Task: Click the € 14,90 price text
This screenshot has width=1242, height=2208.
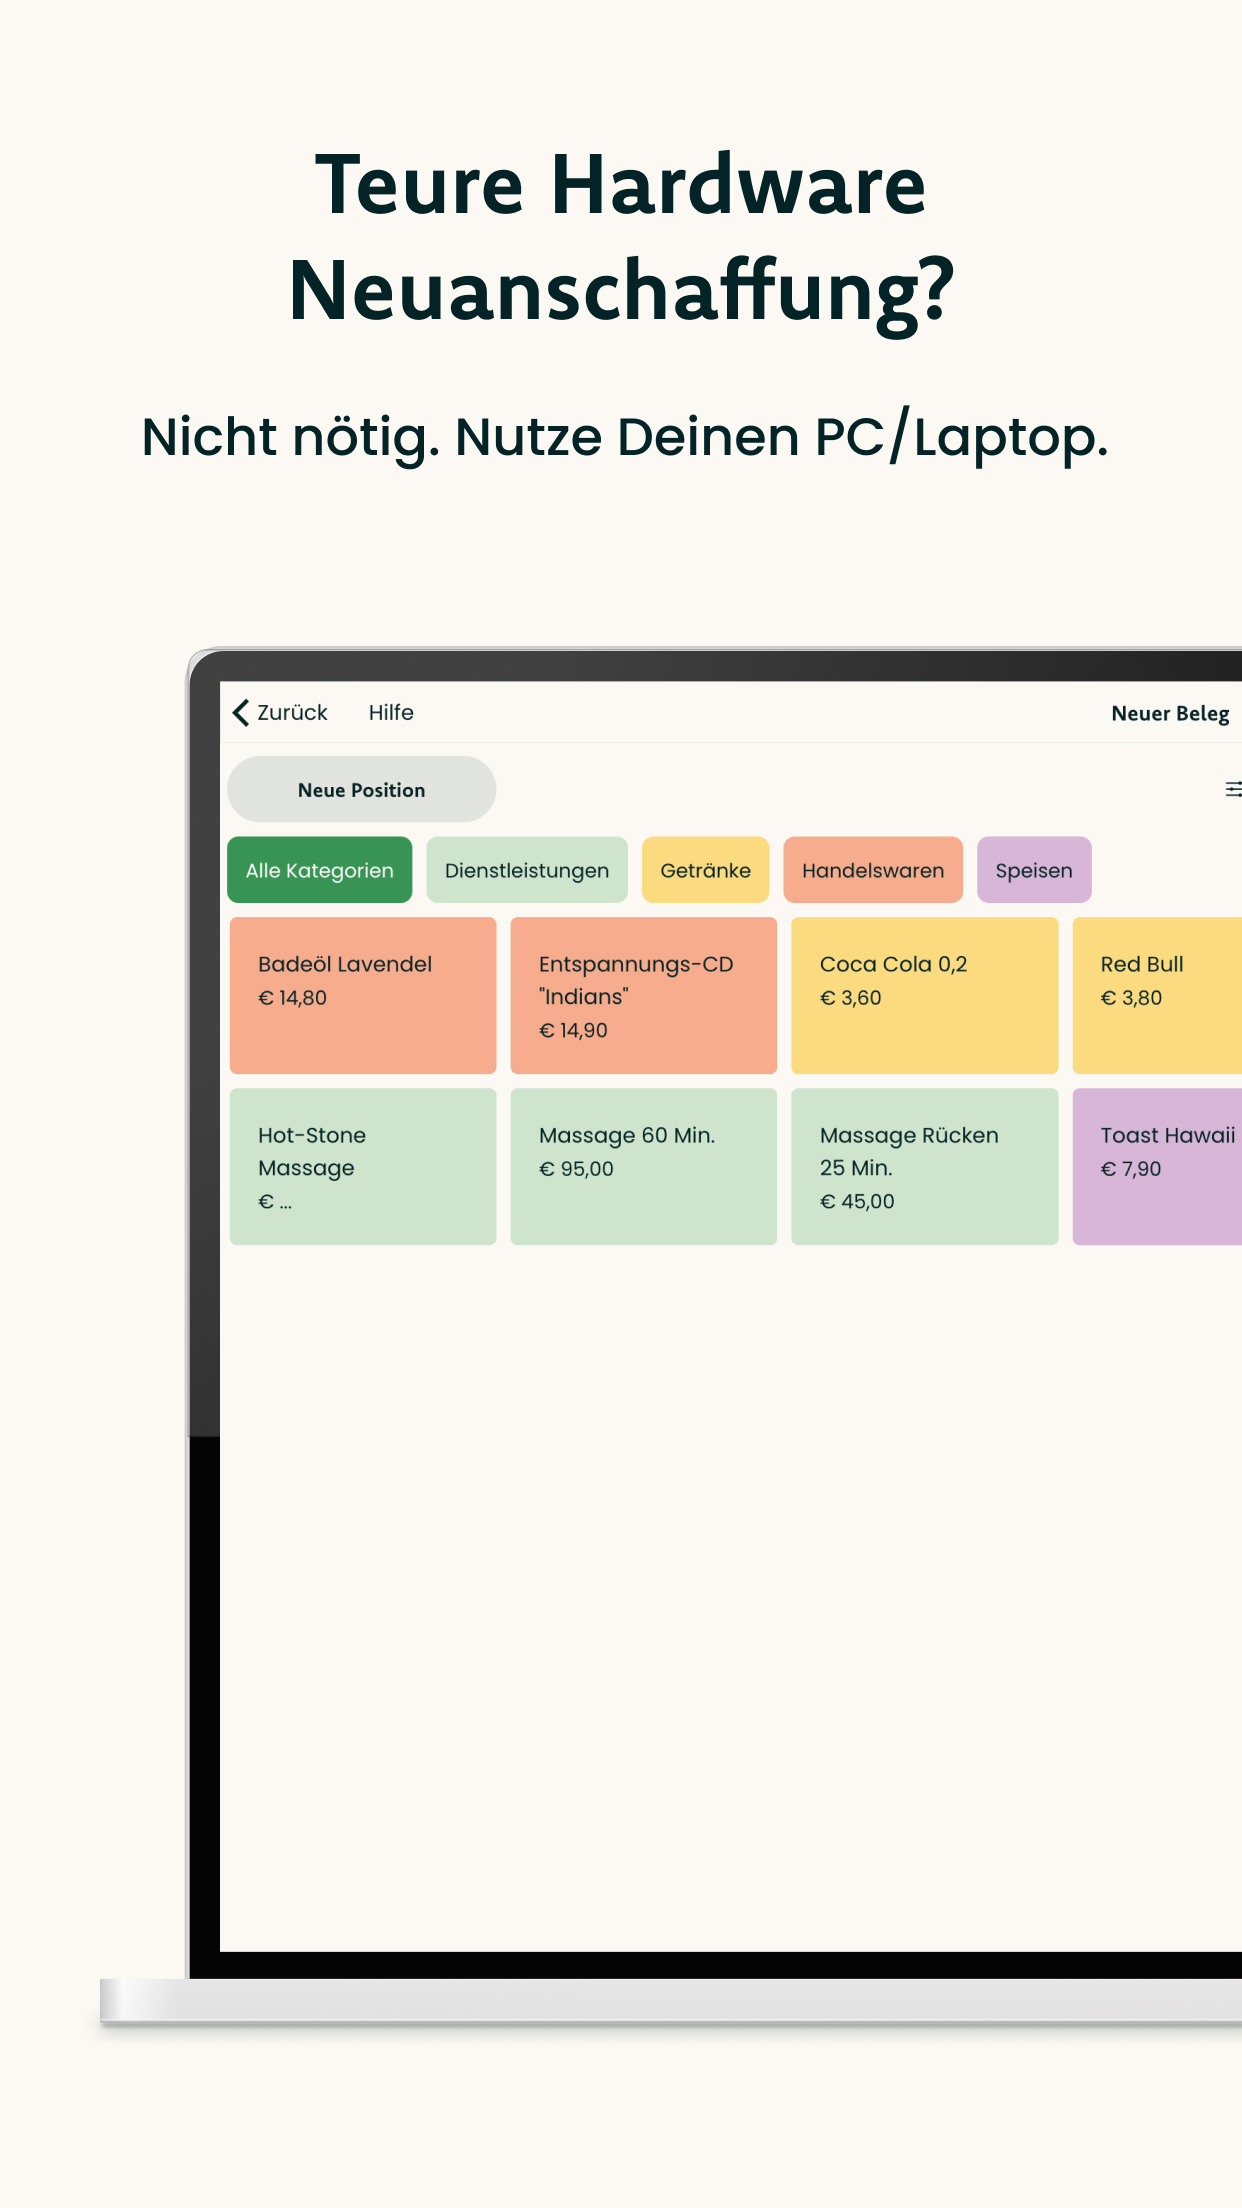Action: 573,1030
